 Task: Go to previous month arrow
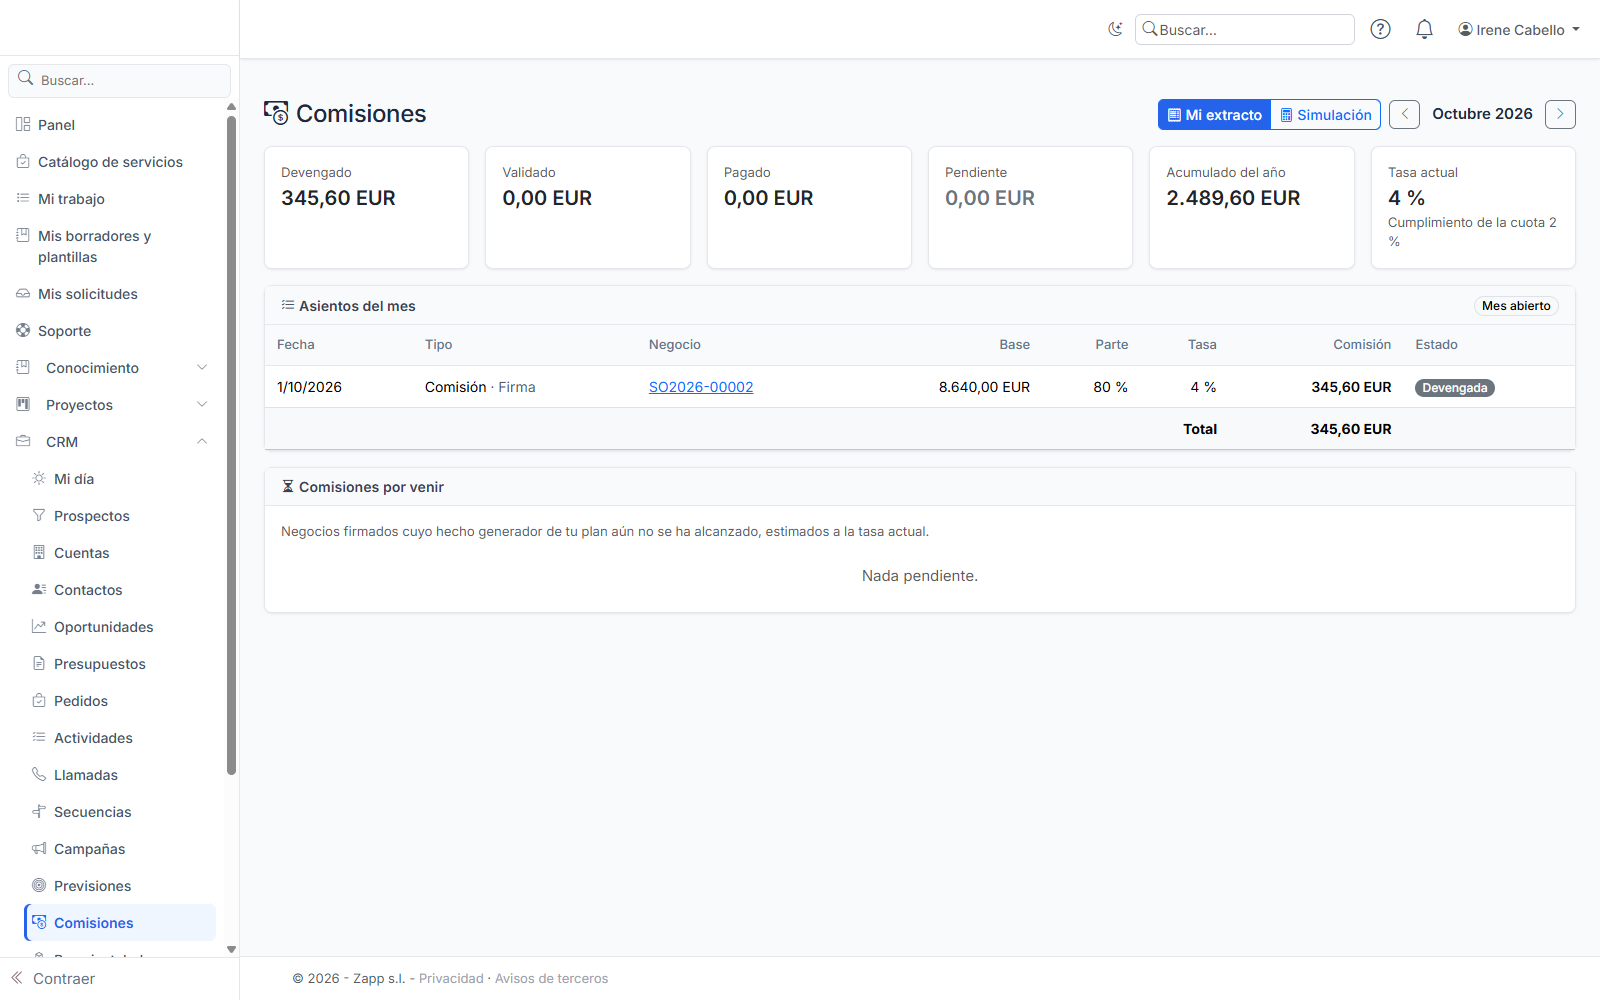coord(1404,114)
